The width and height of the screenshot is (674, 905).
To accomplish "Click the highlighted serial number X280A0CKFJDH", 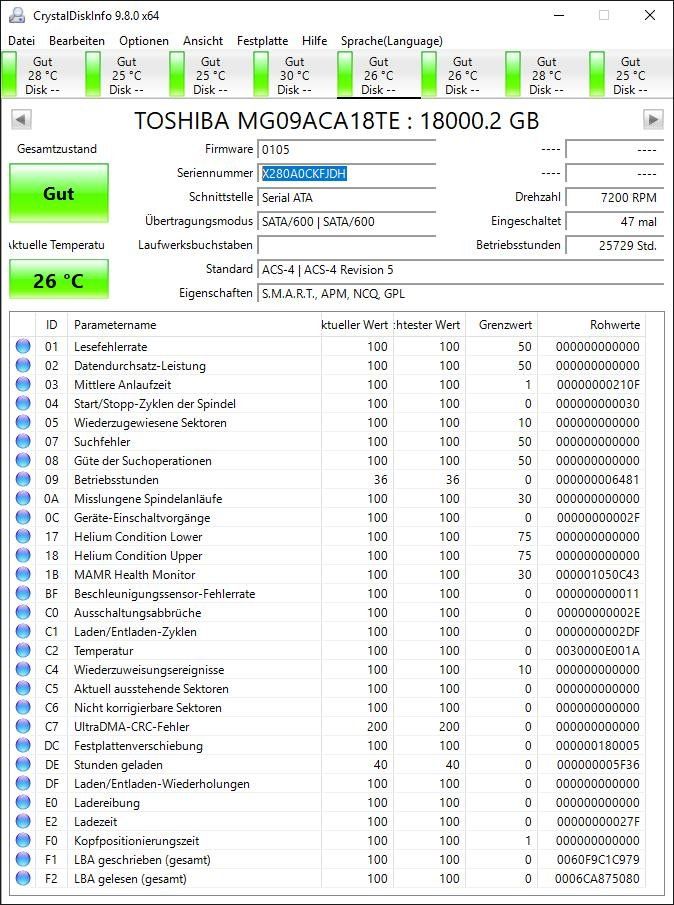I will (x=304, y=174).
